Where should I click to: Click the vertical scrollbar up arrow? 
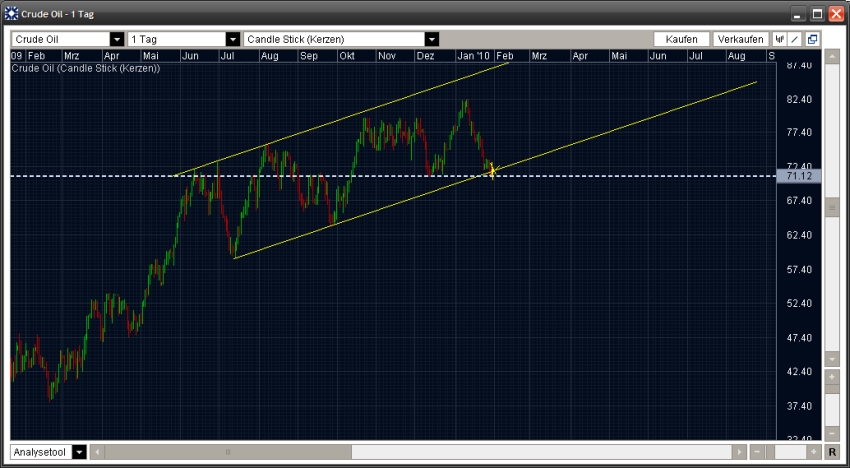tap(832, 56)
